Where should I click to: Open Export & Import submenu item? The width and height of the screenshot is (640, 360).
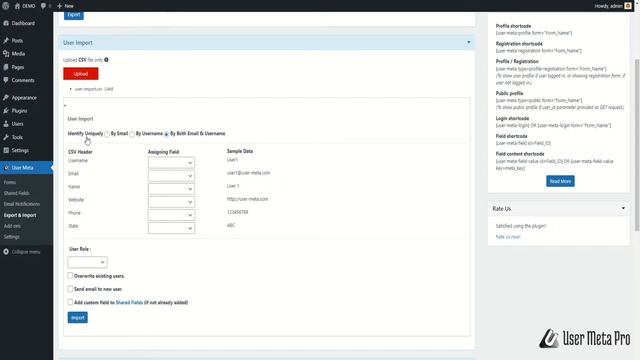click(20, 215)
